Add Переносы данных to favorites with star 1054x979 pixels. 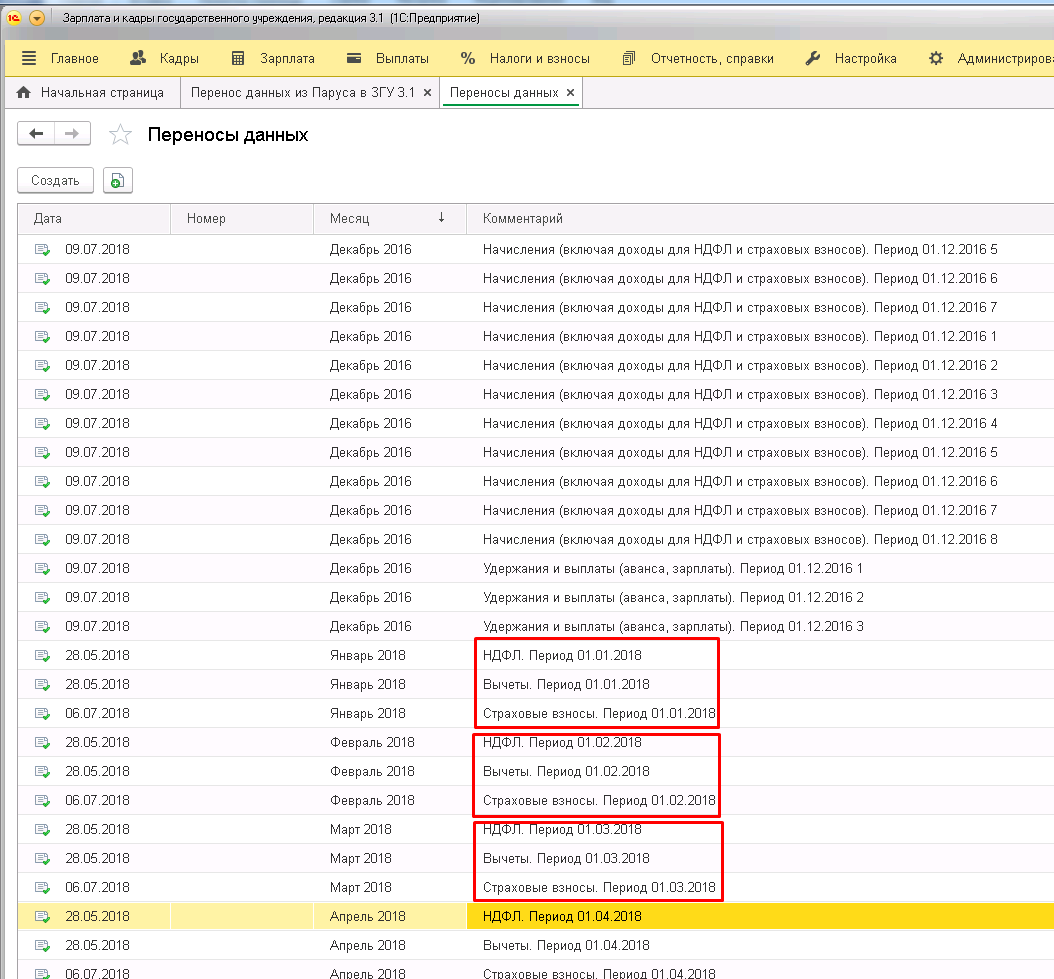(x=120, y=135)
